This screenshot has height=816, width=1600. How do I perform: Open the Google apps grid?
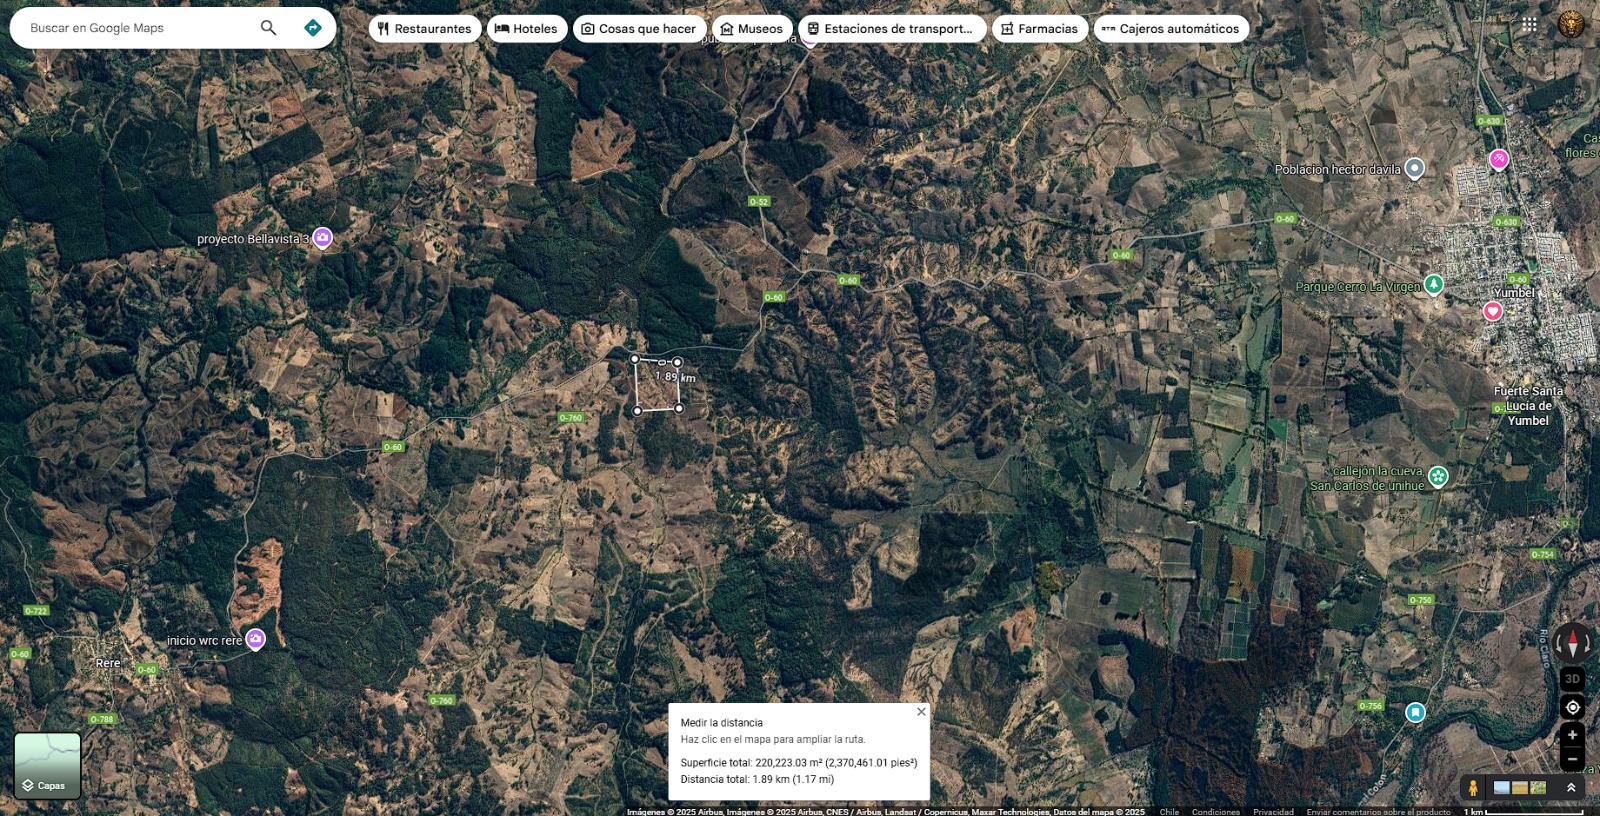coord(1529,25)
